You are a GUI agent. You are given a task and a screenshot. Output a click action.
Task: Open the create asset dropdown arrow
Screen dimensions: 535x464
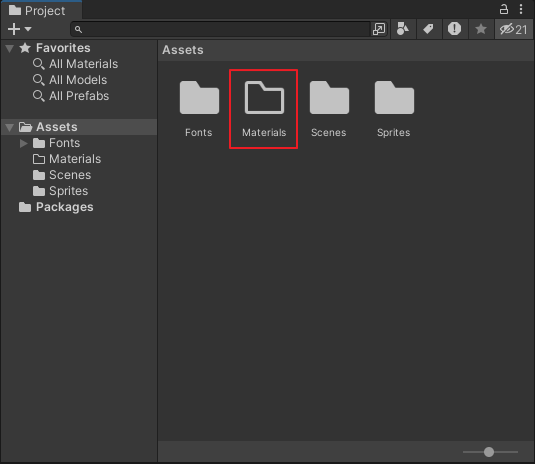(x=28, y=29)
